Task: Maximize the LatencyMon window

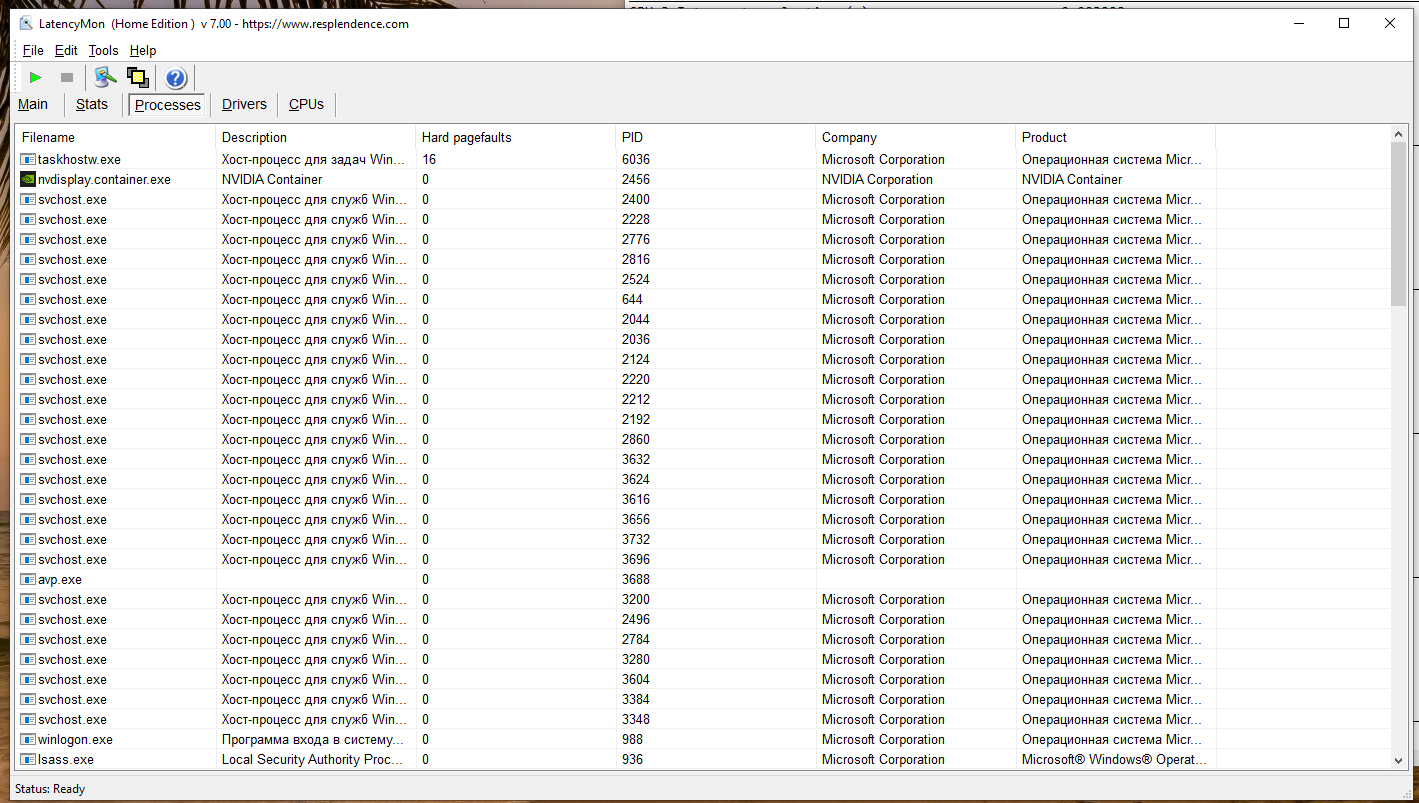Action: click(1344, 24)
